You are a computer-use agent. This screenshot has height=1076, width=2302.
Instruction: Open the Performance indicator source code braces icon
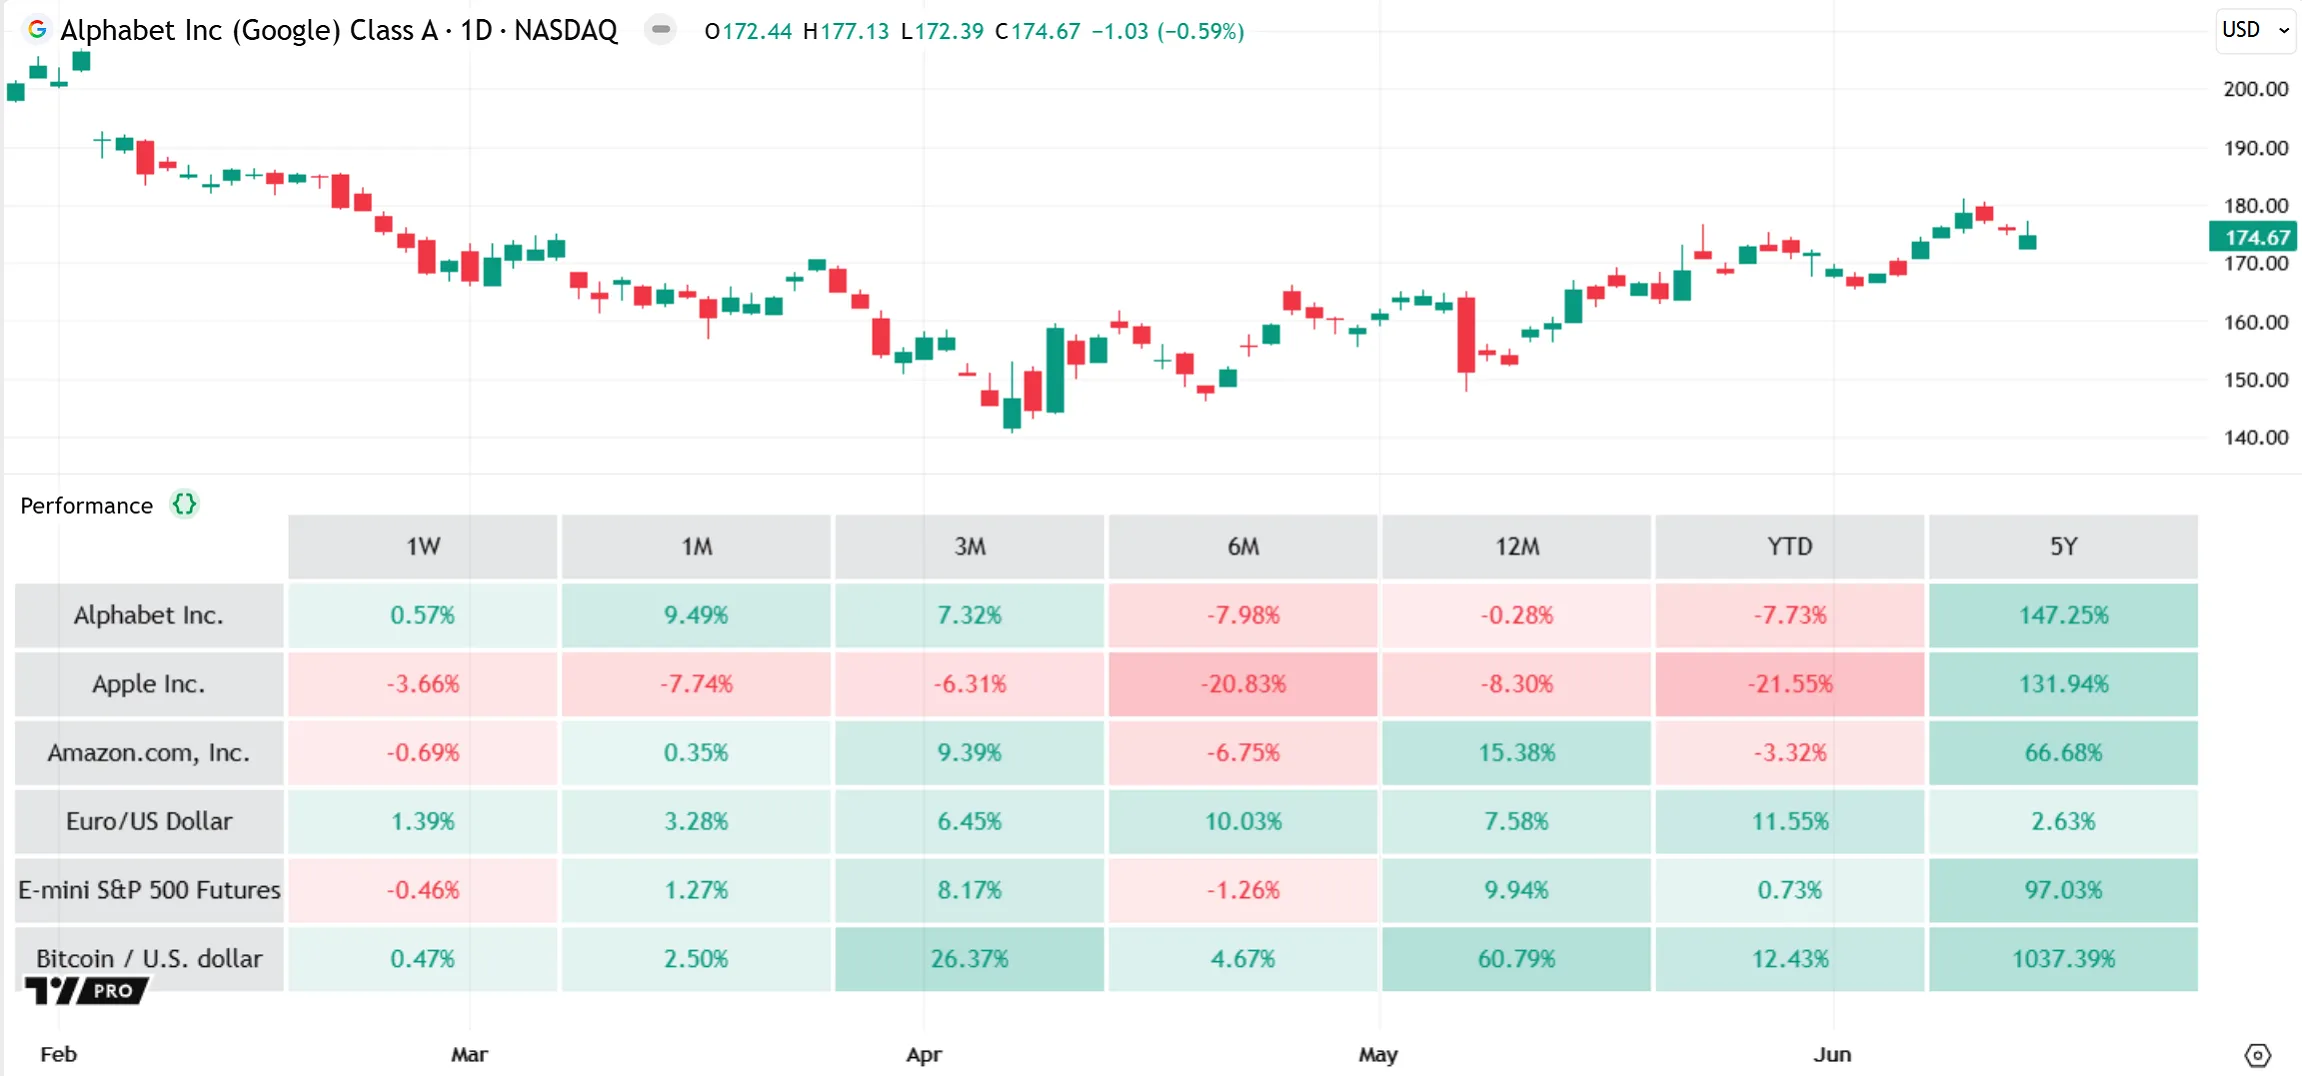point(184,504)
